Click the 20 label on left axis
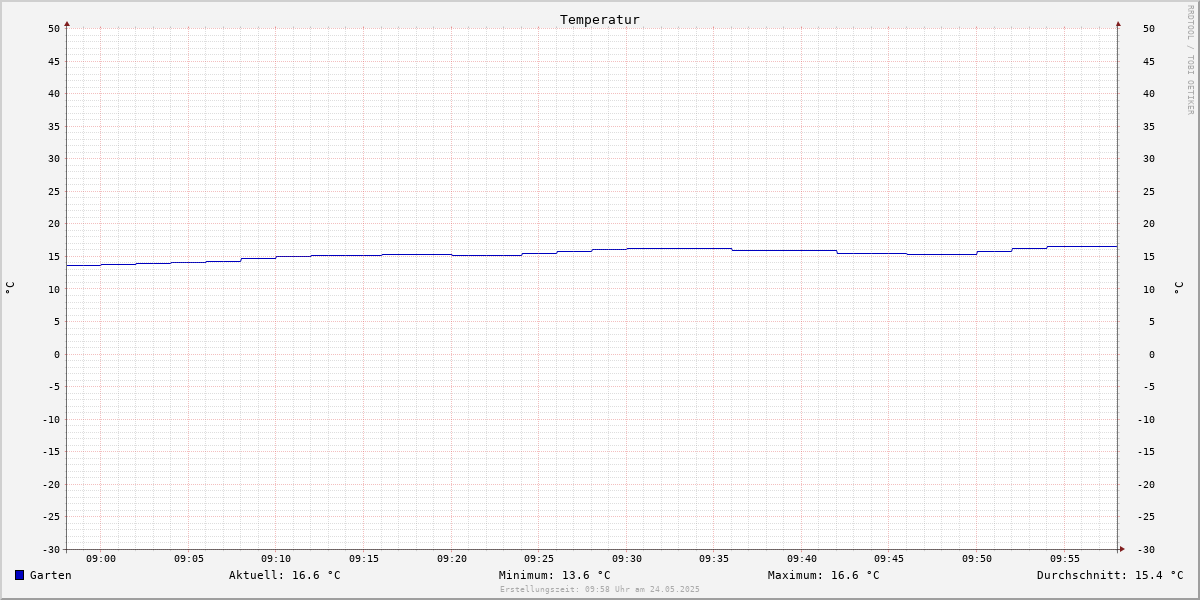This screenshot has height=600, width=1200. coord(54,224)
